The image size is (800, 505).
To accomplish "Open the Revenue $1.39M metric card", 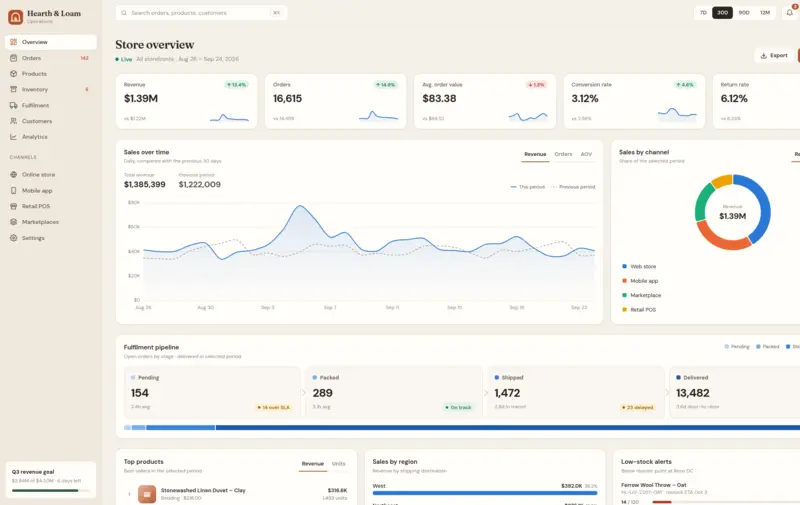I will point(186,101).
